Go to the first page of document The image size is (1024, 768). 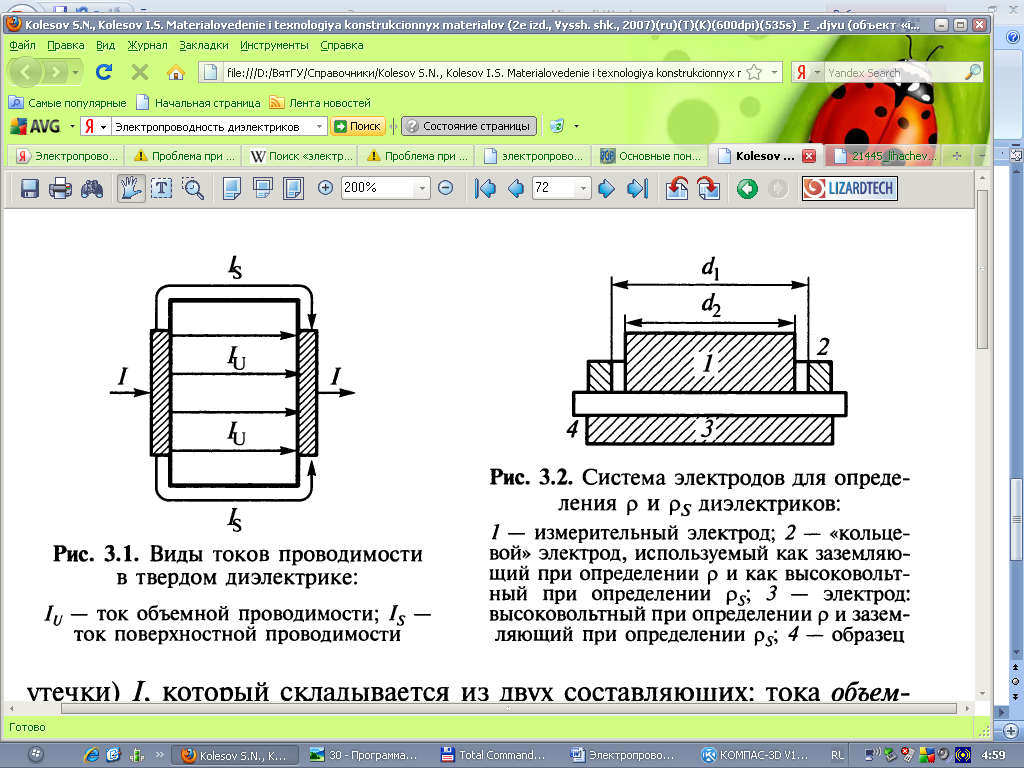(485, 189)
